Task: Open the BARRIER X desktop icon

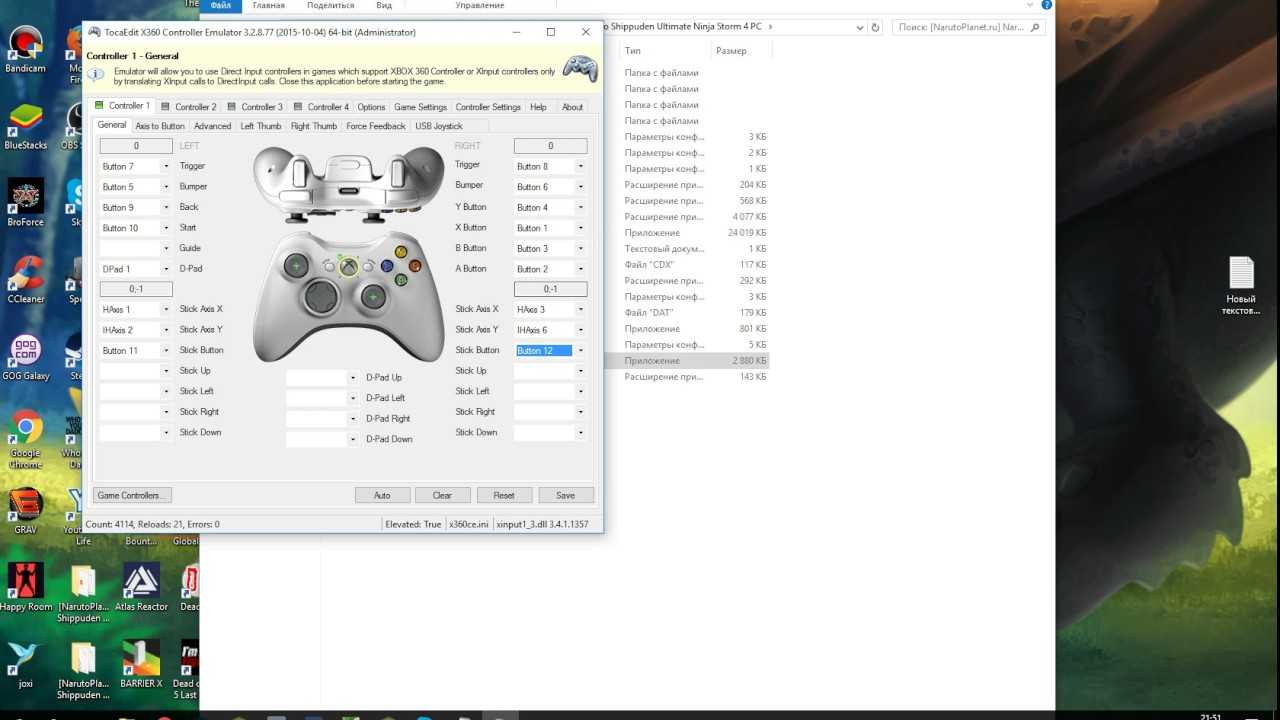Action: click(x=141, y=665)
